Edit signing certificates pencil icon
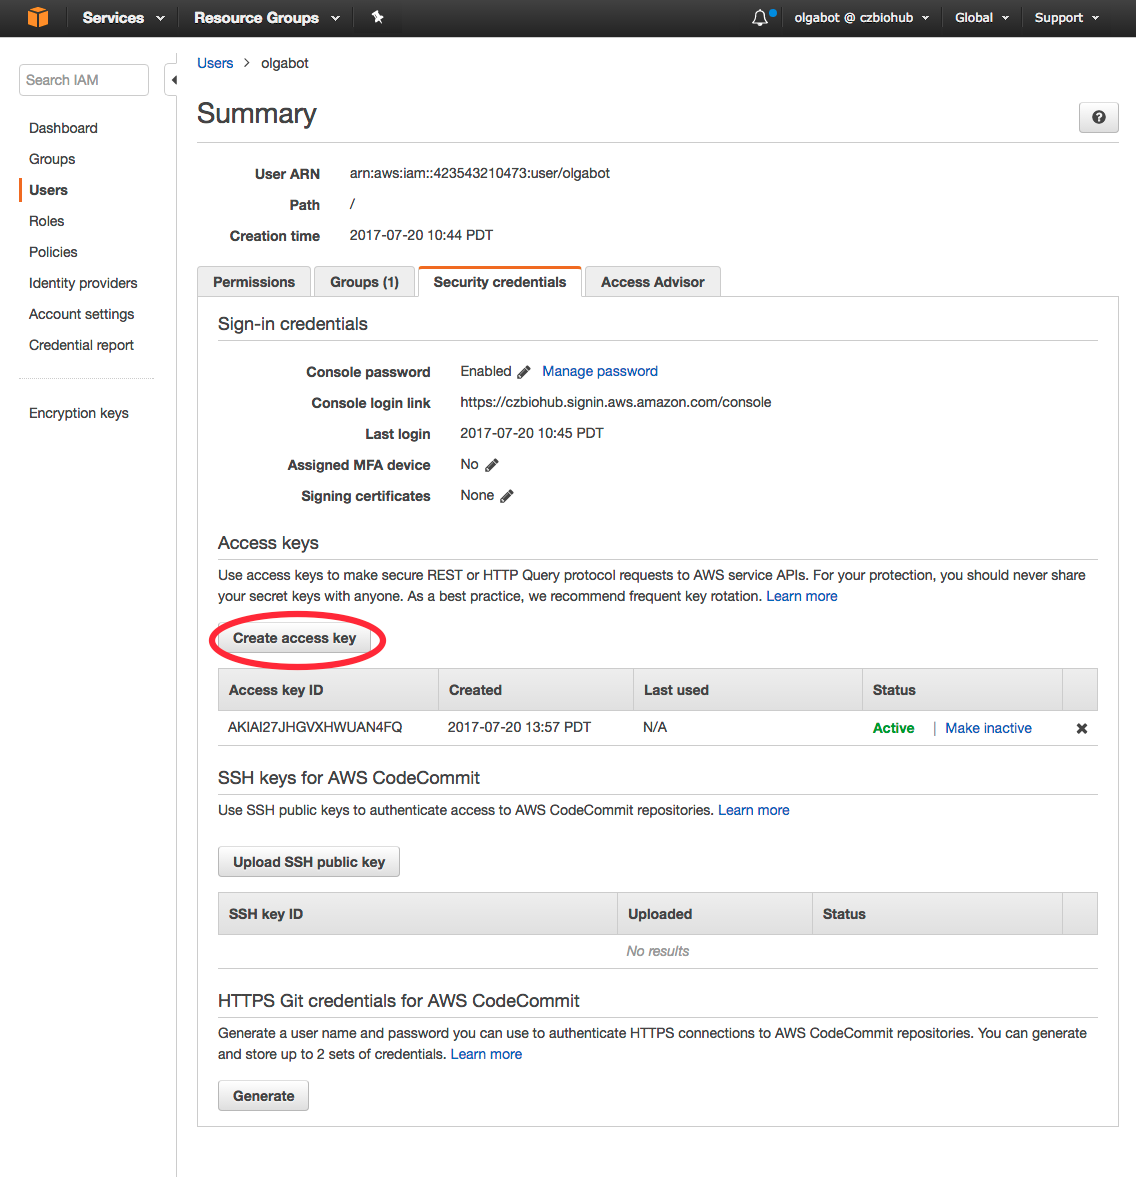Screen dimensions: 1136x1177 507,496
